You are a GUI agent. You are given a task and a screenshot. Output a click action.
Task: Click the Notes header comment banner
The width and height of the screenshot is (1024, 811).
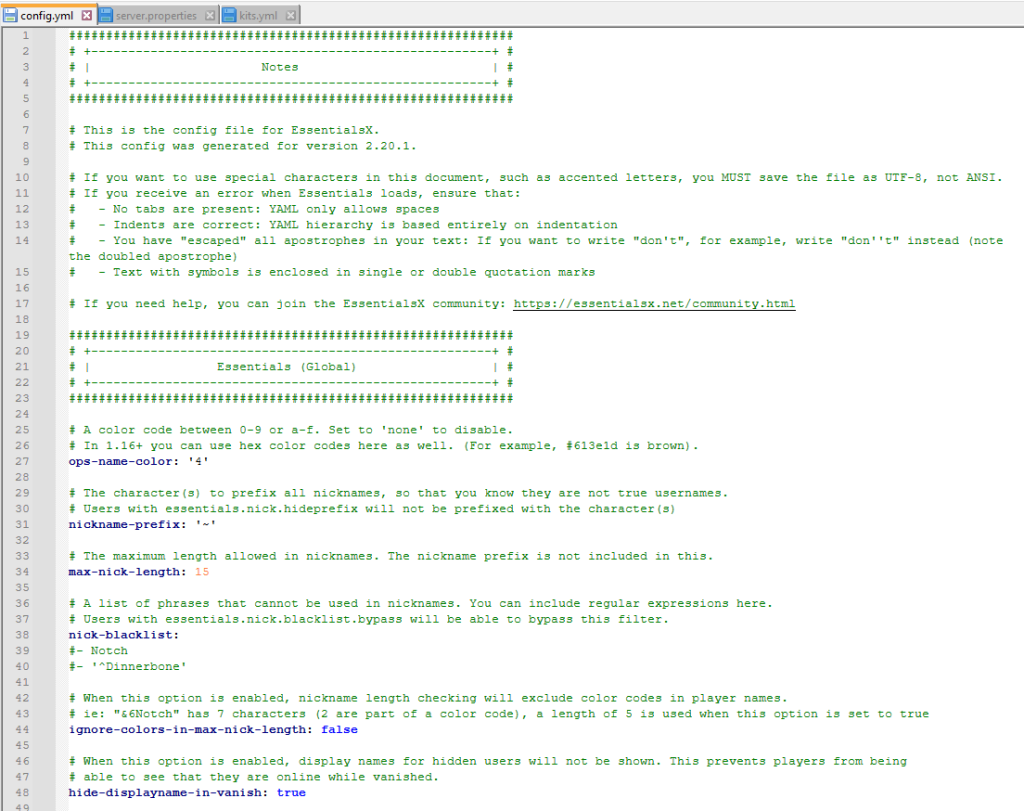pyautogui.click(x=279, y=66)
